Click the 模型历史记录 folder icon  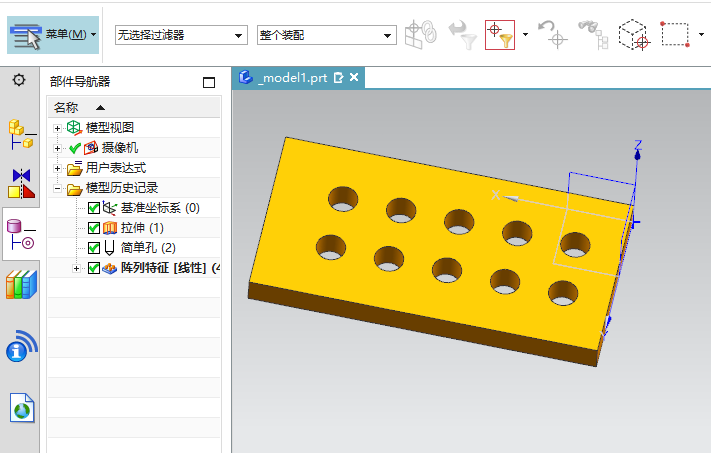pos(74,189)
